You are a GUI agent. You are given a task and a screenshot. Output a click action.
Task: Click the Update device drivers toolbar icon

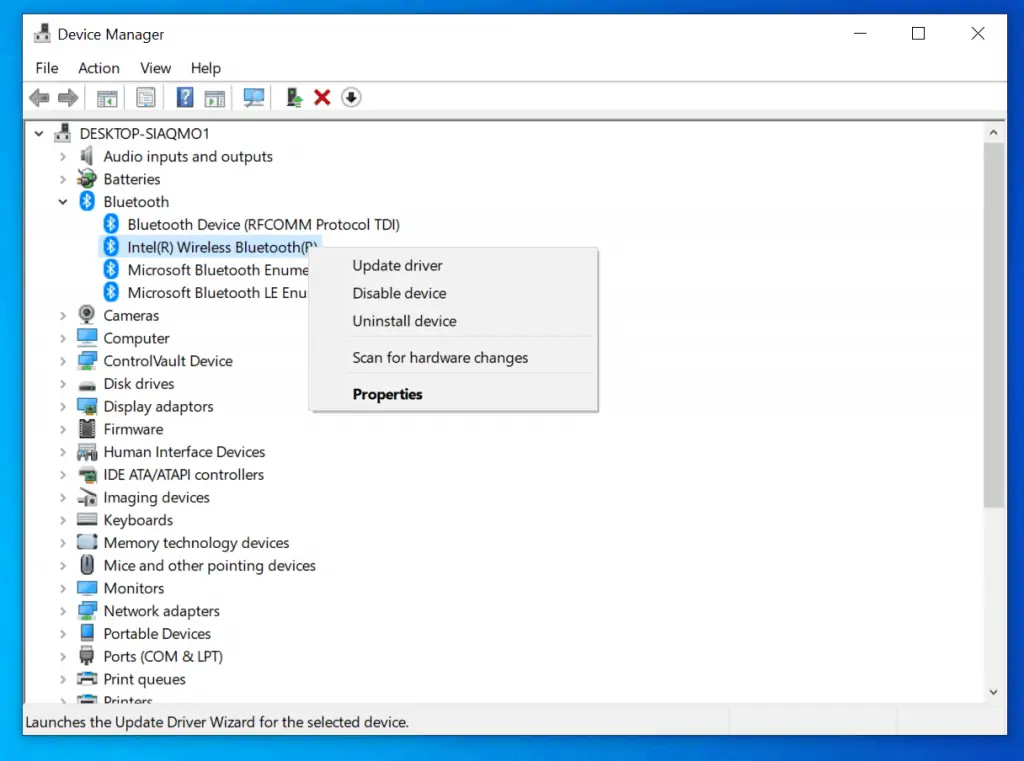[293, 97]
